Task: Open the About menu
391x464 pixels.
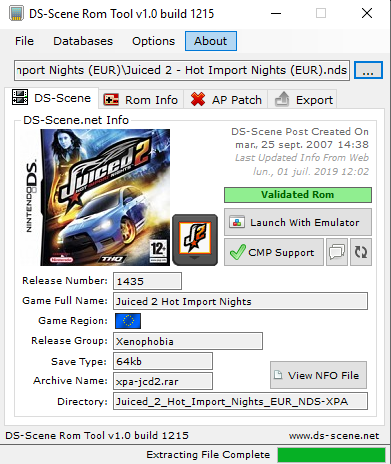Action: tap(211, 41)
